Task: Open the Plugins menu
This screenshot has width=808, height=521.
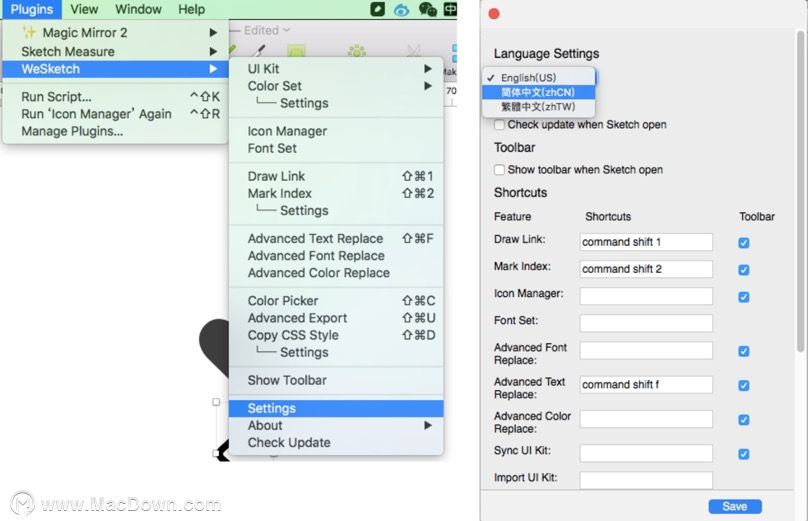Action: click(31, 9)
